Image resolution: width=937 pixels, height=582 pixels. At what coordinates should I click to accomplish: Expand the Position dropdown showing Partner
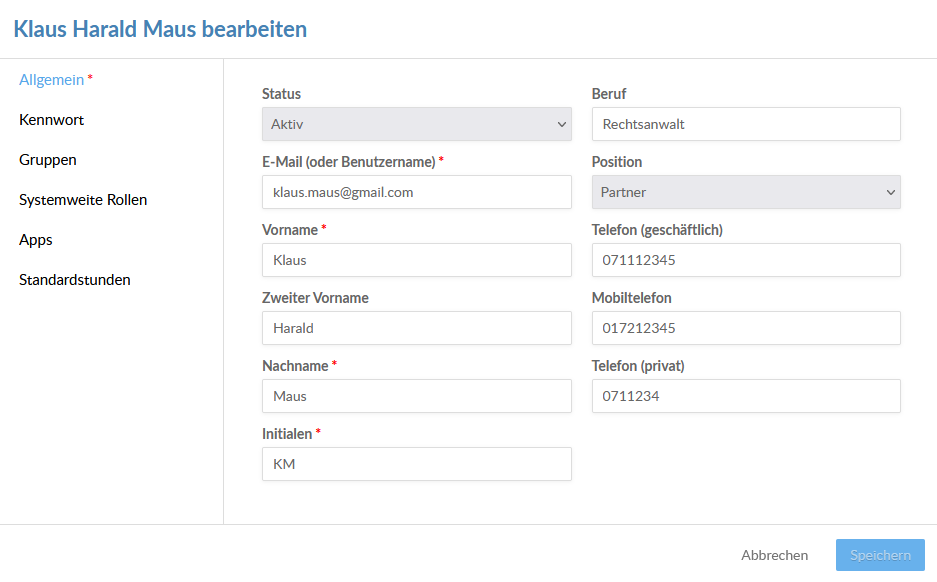pyautogui.click(x=746, y=192)
